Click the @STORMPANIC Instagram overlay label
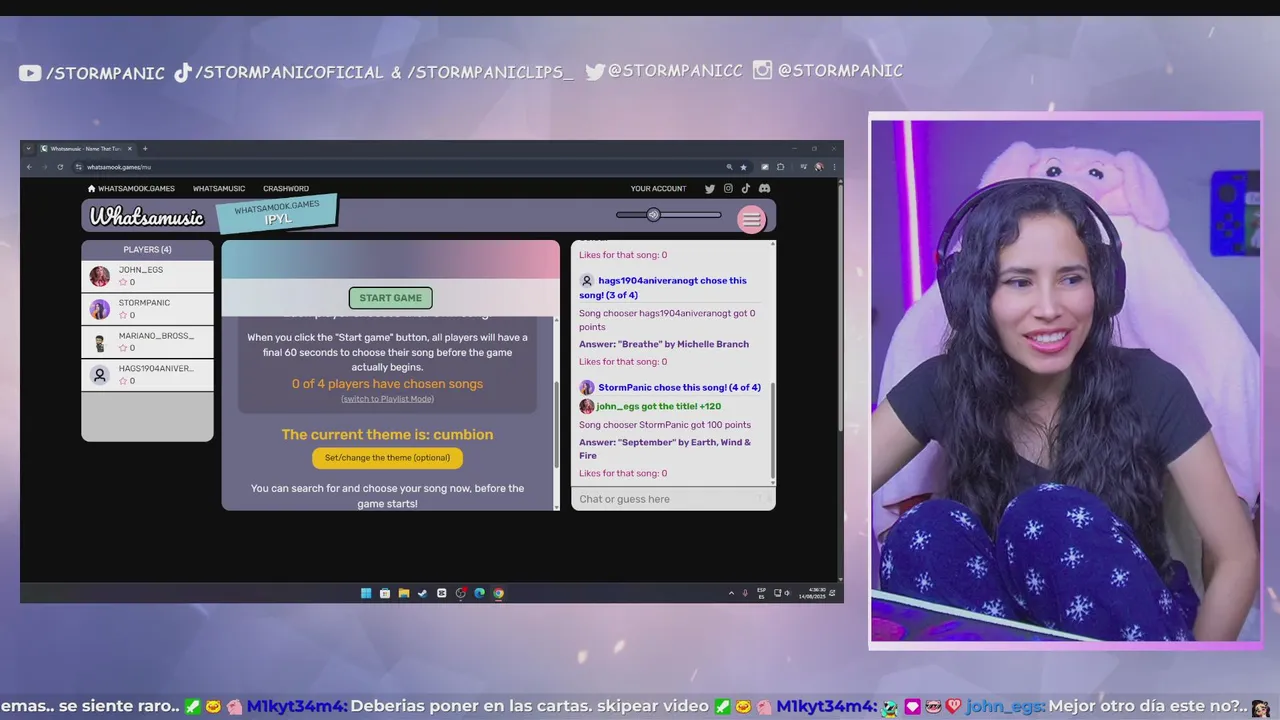Viewport: 1280px width, 720px height. pos(828,71)
